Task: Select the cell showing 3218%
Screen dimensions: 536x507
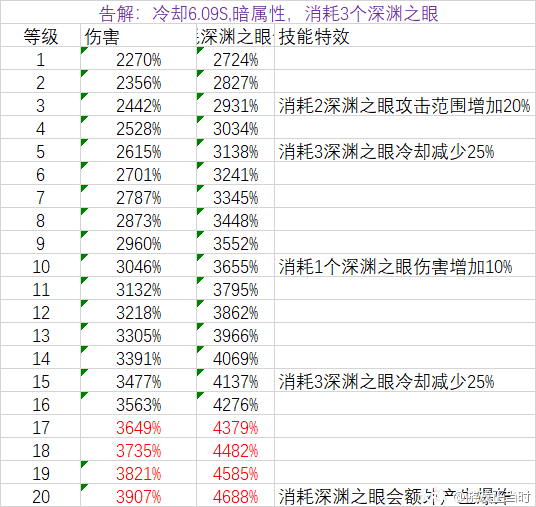Action: (x=138, y=311)
